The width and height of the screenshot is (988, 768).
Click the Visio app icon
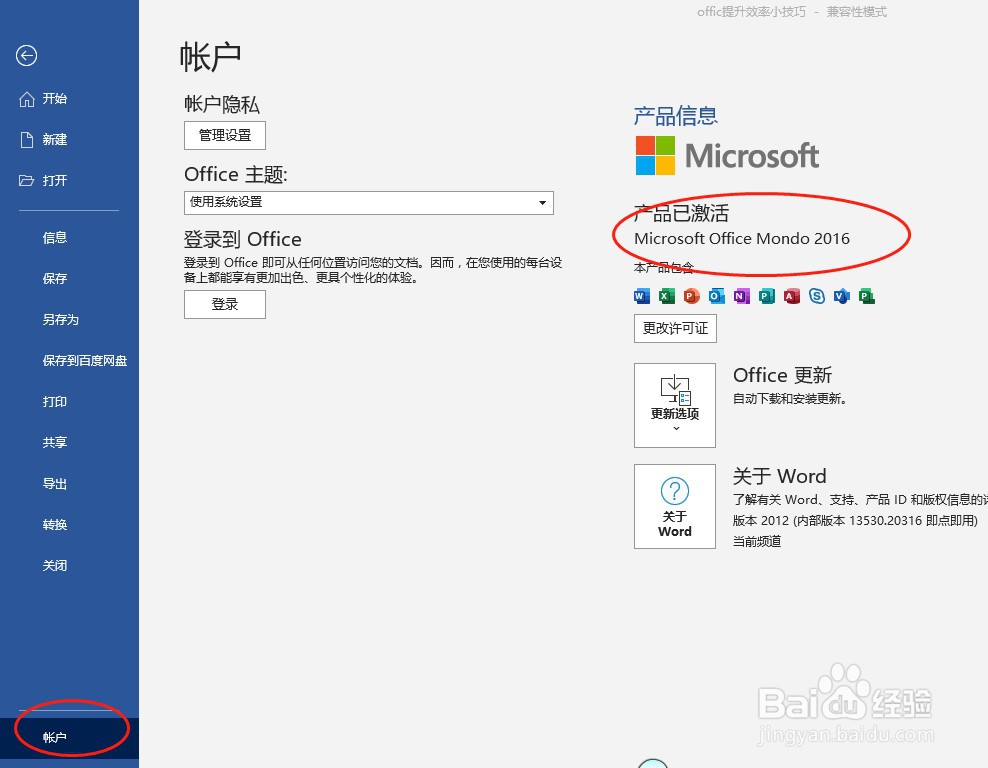(842, 295)
